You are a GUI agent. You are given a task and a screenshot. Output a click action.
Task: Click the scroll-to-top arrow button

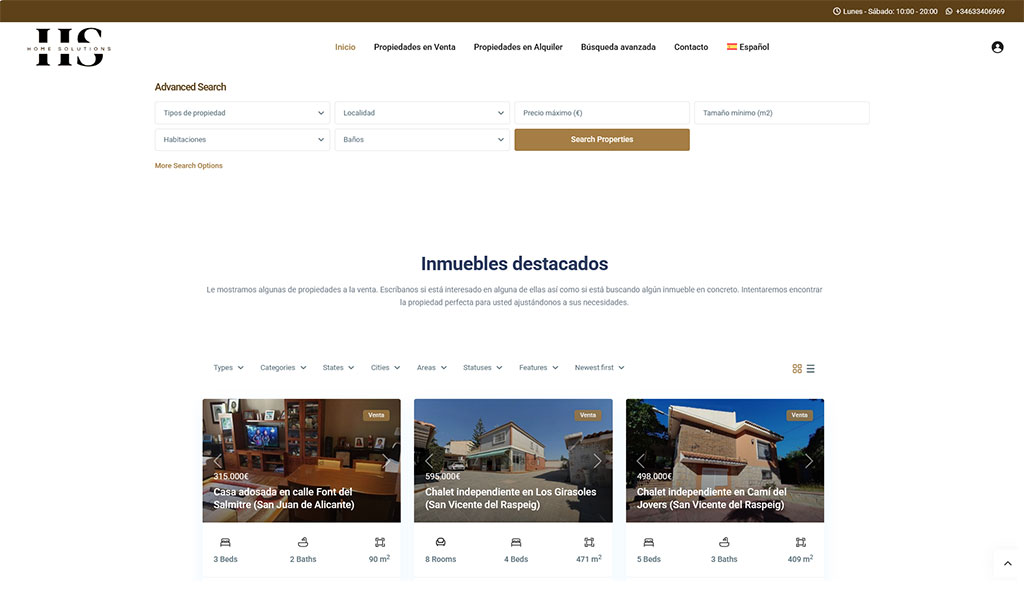(x=1008, y=563)
